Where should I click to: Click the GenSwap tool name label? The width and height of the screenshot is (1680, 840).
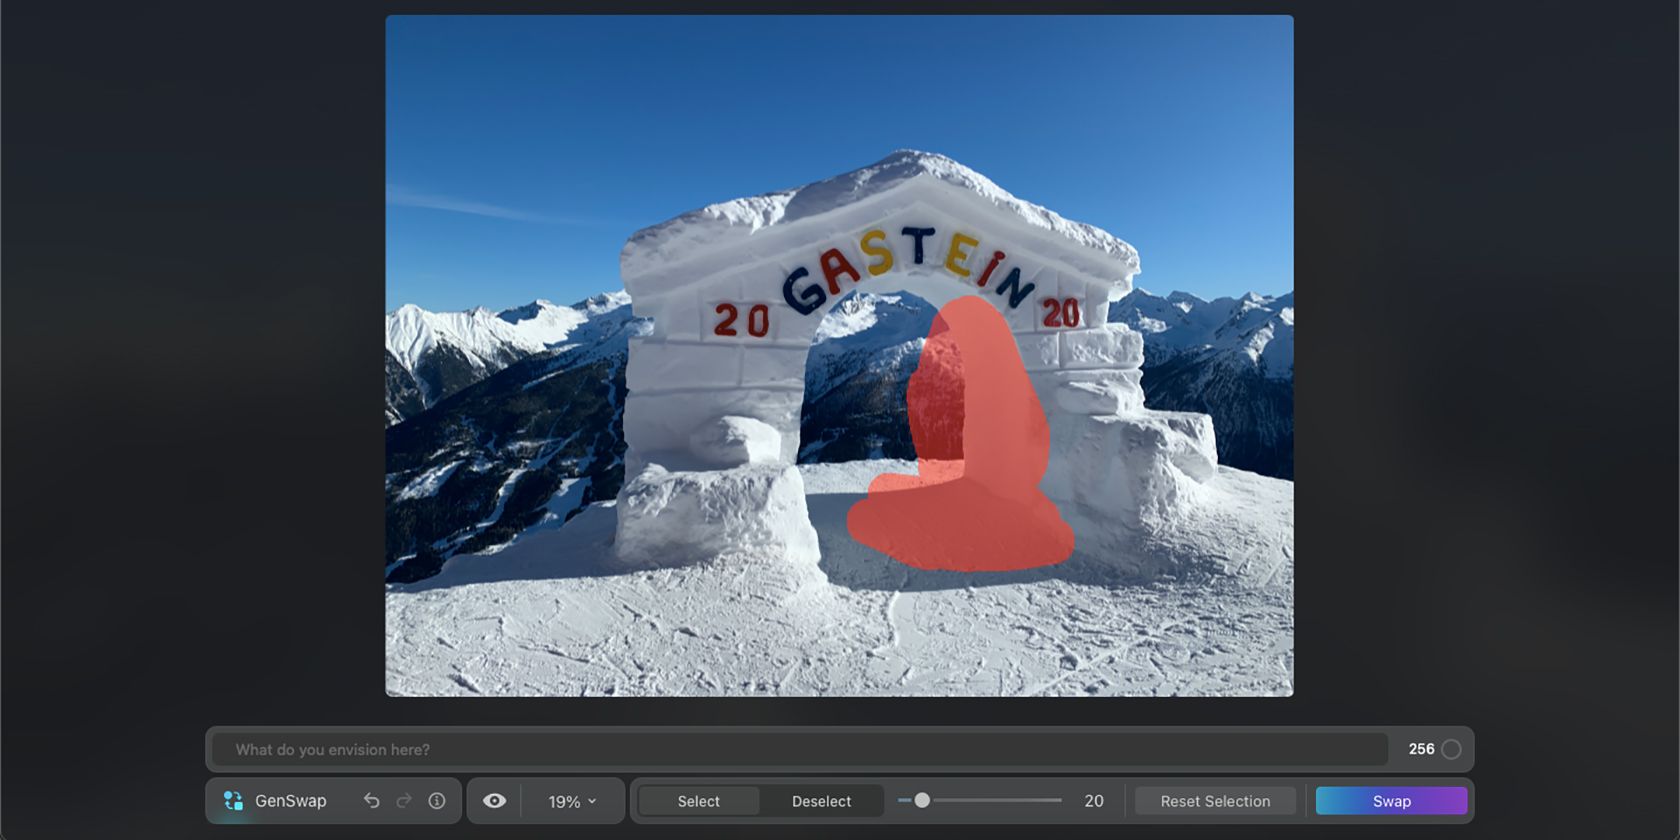(290, 801)
